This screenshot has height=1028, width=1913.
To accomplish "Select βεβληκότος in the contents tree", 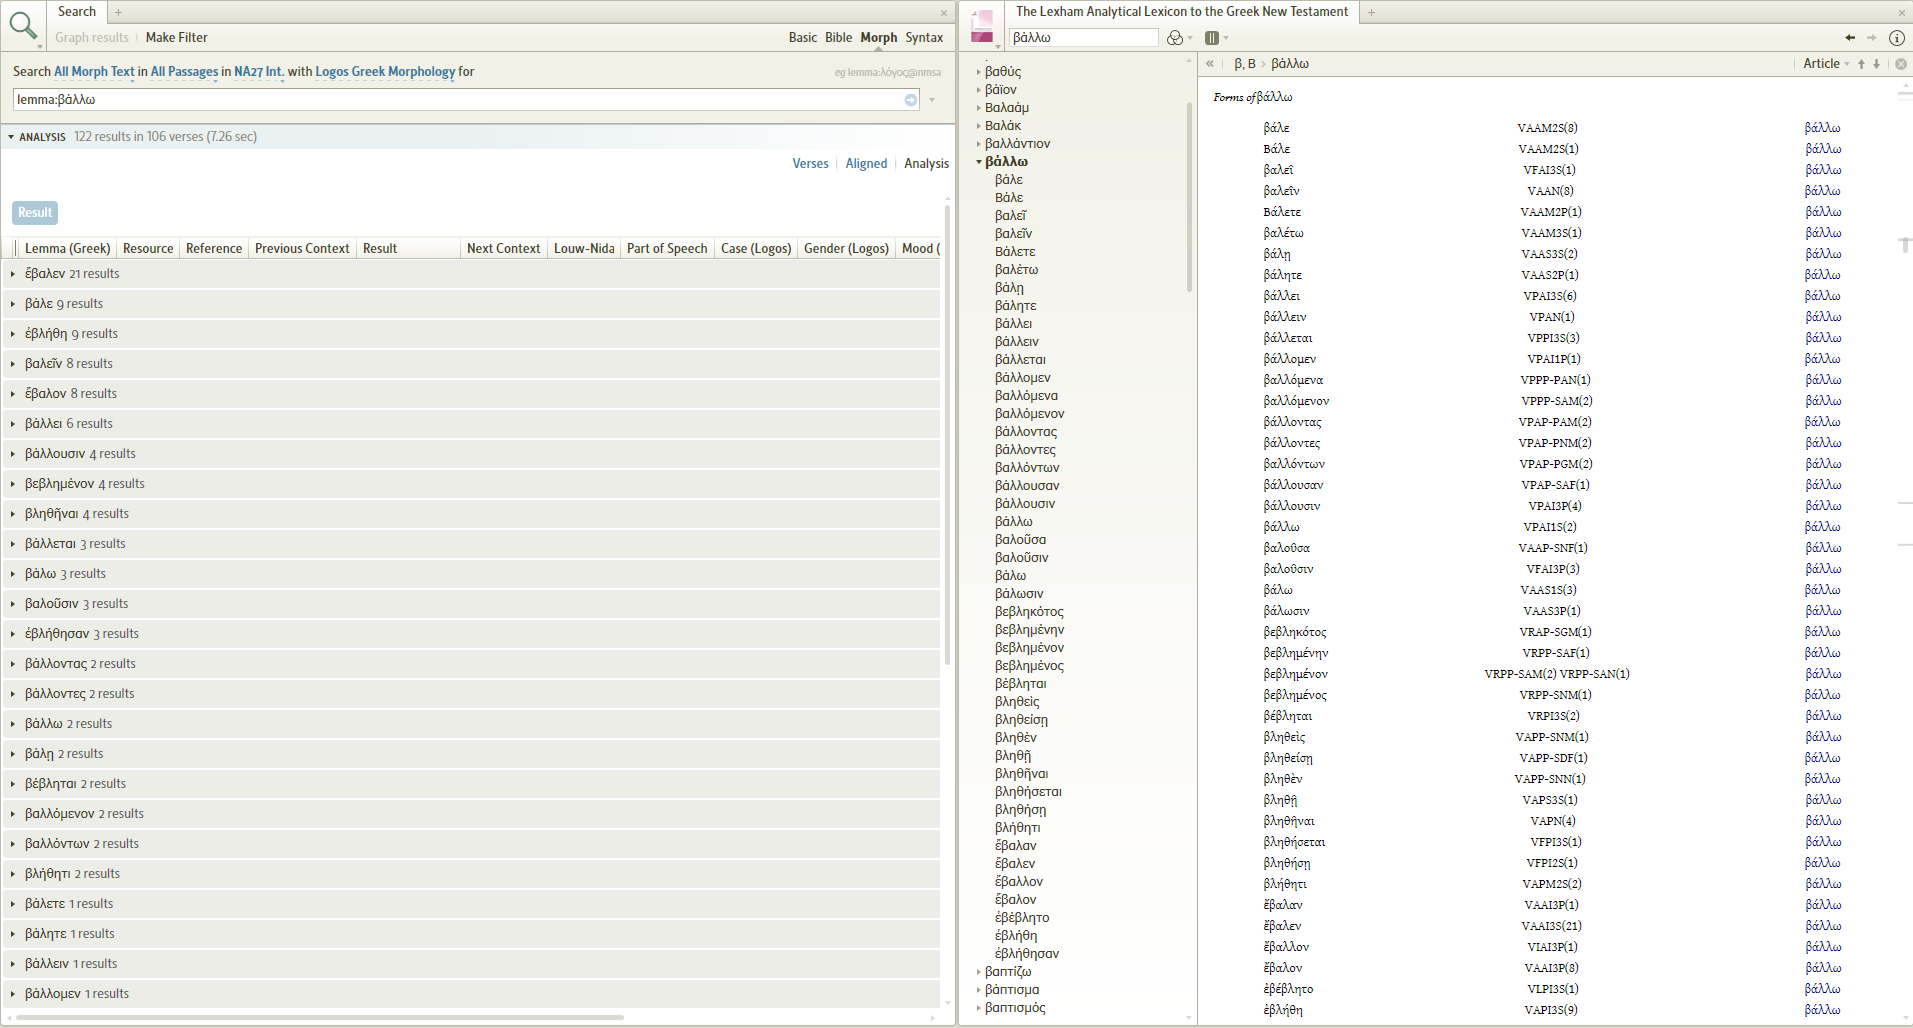I will [1029, 612].
